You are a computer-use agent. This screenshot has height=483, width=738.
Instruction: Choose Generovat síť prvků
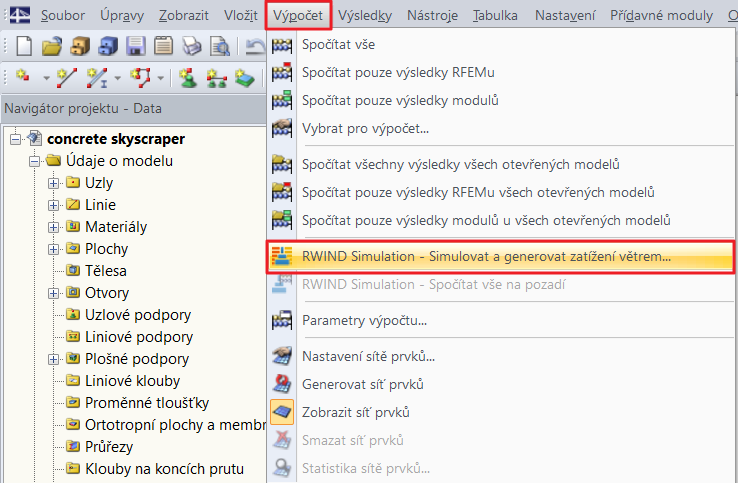pyautogui.click(x=501, y=384)
